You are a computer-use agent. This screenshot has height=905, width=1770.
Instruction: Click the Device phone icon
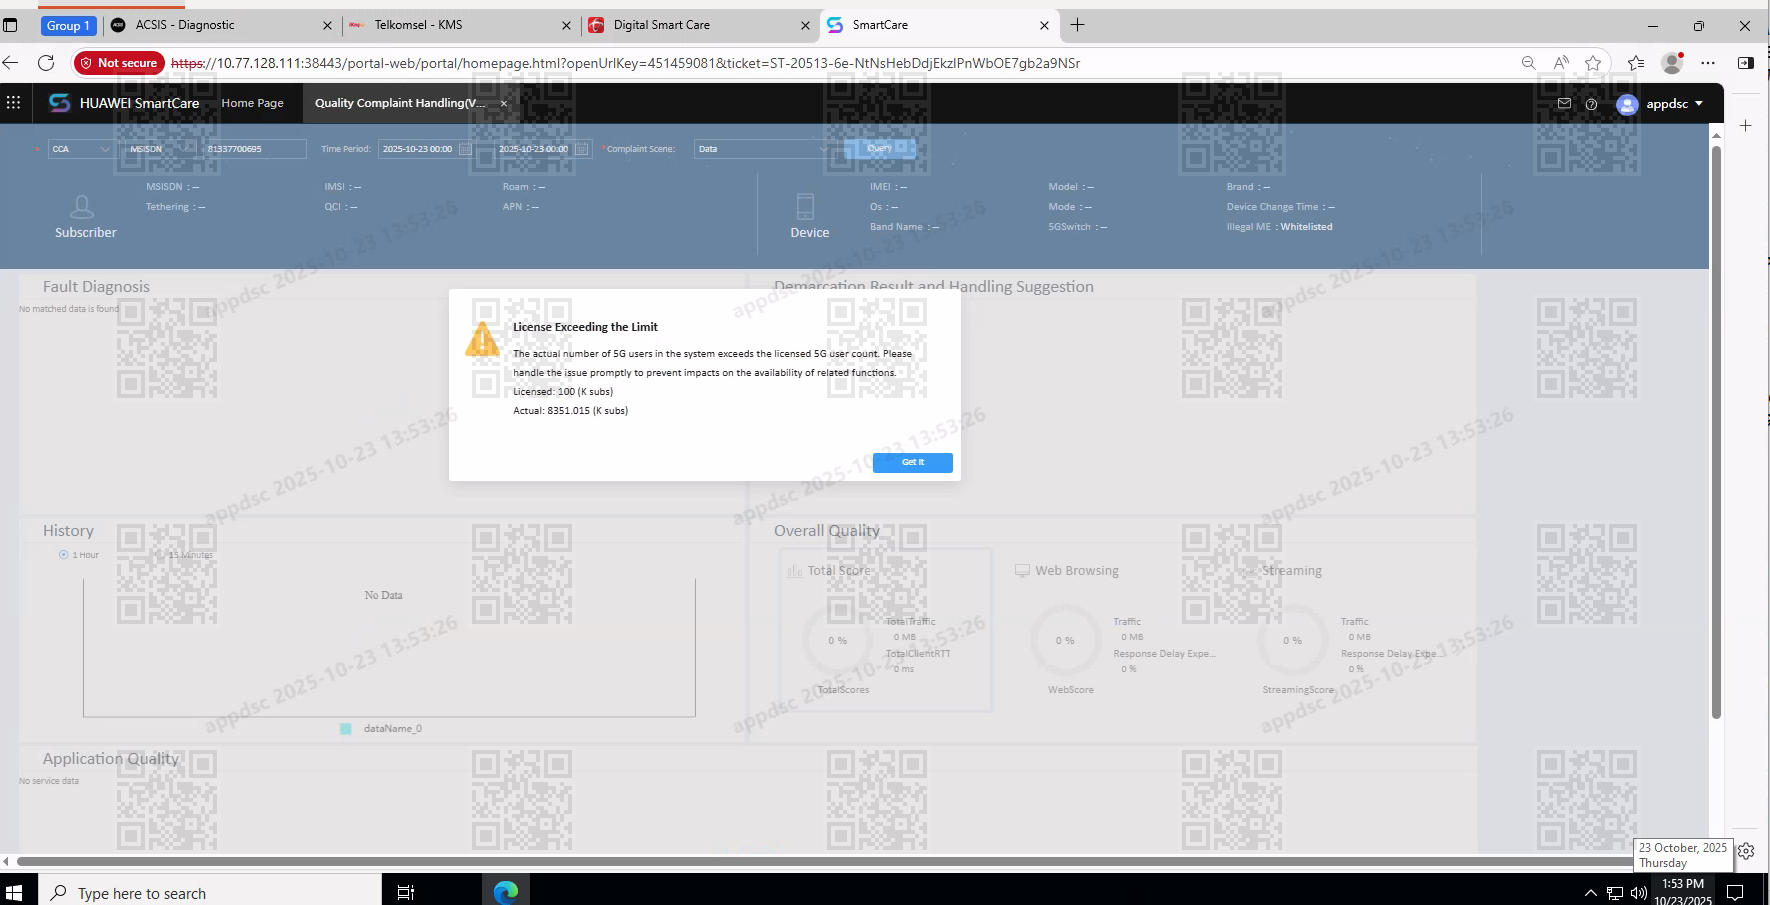(805, 207)
